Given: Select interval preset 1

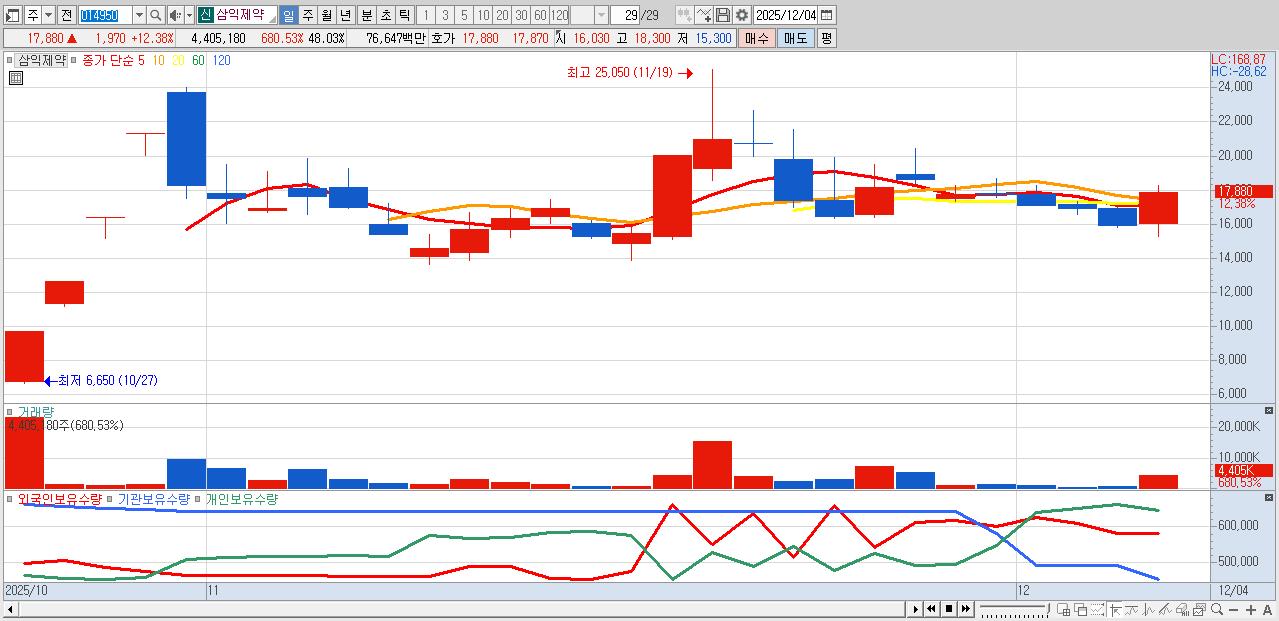Looking at the screenshot, I should point(425,15).
